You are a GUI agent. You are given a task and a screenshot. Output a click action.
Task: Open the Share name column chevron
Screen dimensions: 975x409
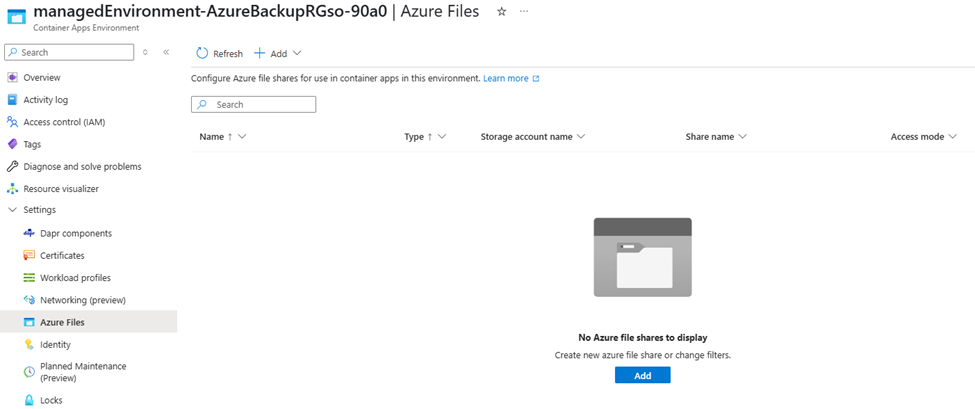click(x=742, y=137)
